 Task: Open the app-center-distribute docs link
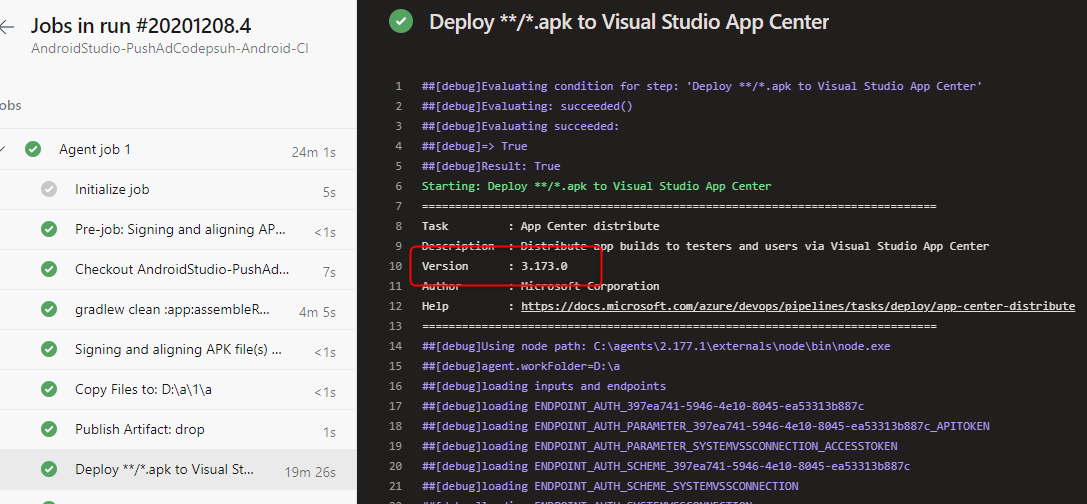[x=798, y=306]
